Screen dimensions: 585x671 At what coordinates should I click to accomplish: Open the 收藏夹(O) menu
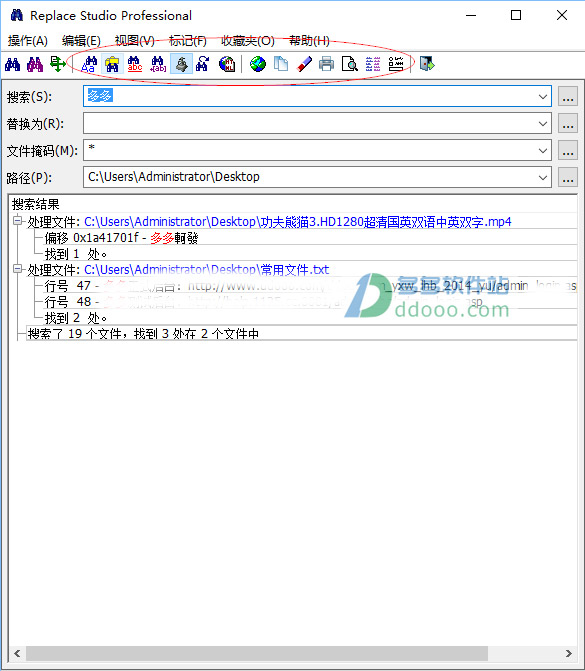pyautogui.click(x=248, y=41)
